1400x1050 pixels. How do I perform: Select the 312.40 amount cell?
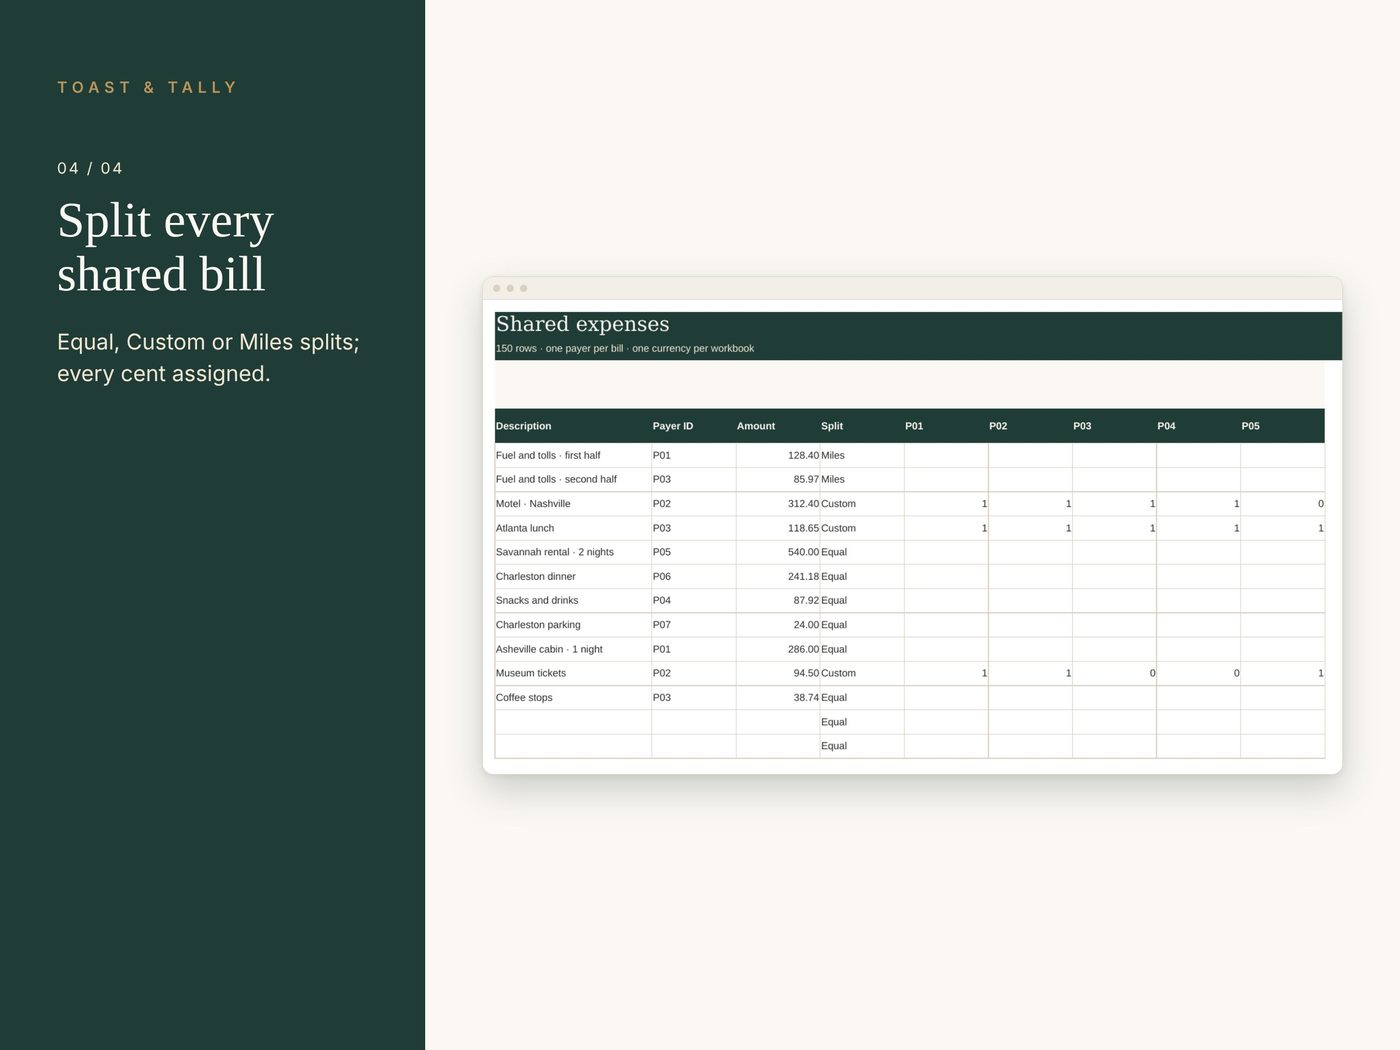point(778,504)
